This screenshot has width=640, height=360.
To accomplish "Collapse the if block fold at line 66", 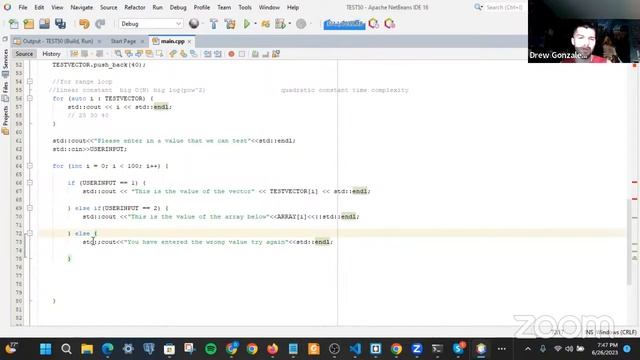I will click(x=30, y=183).
